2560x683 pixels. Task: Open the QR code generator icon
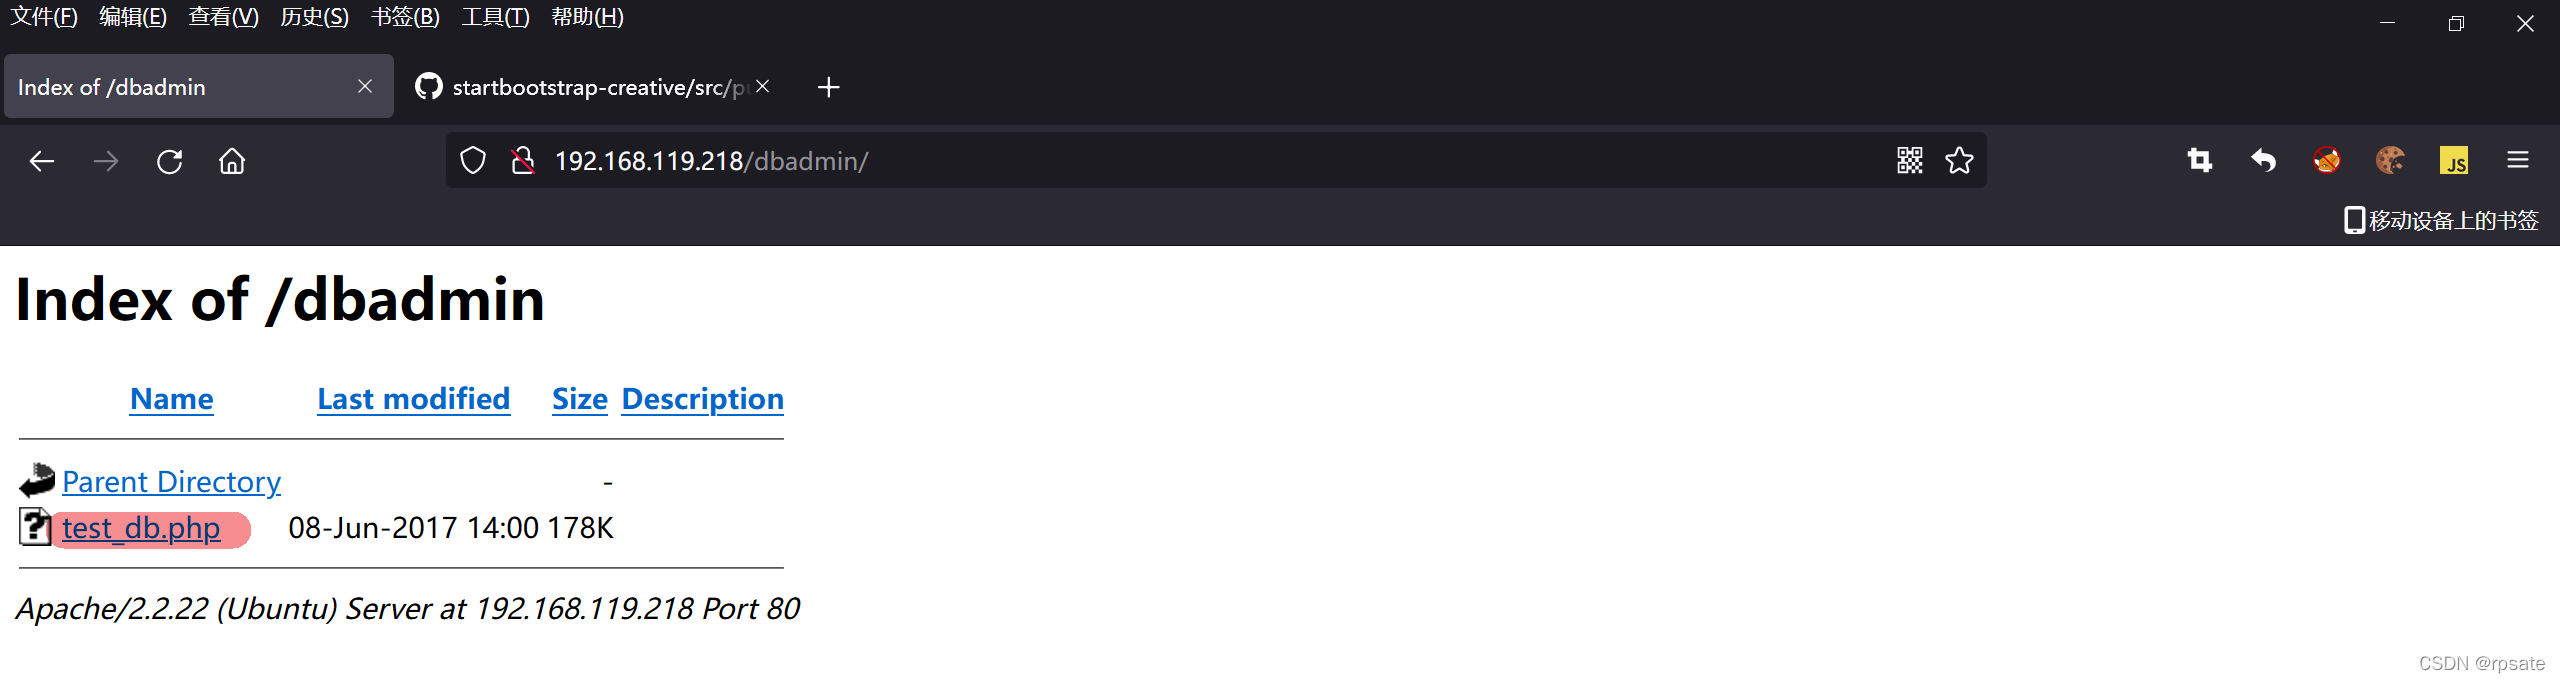tap(1909, 160)
